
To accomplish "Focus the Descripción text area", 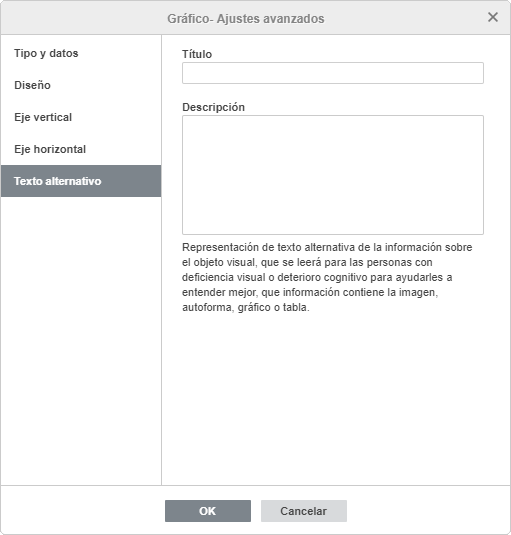I will (x=333, y=175).
